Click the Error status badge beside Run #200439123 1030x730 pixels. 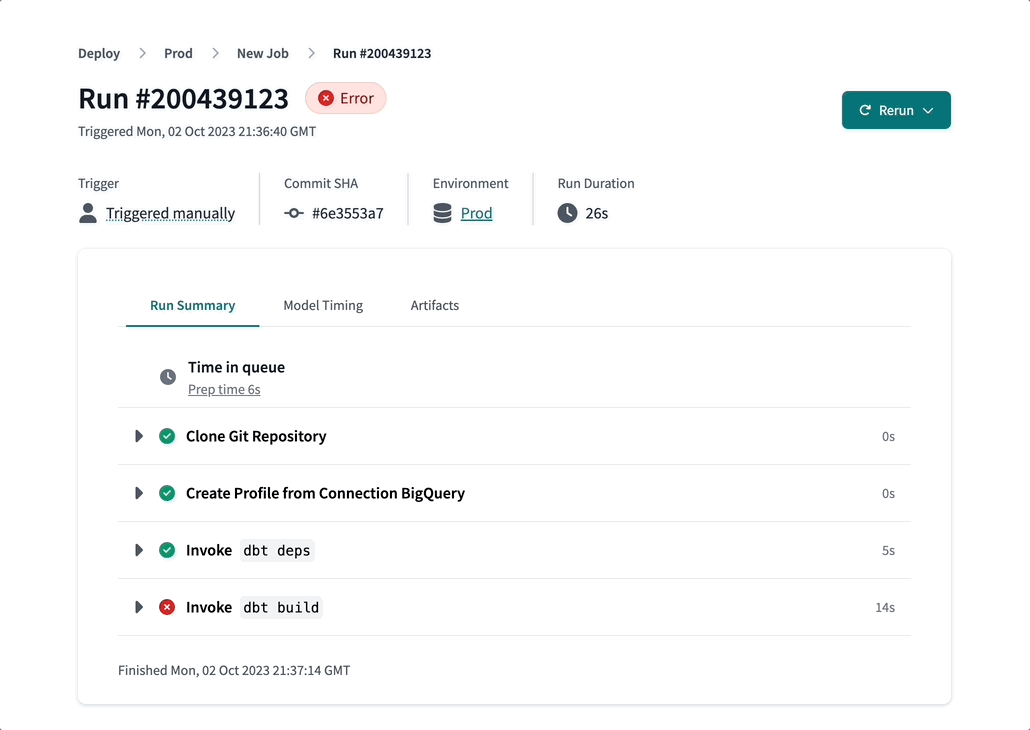(345, 98)
